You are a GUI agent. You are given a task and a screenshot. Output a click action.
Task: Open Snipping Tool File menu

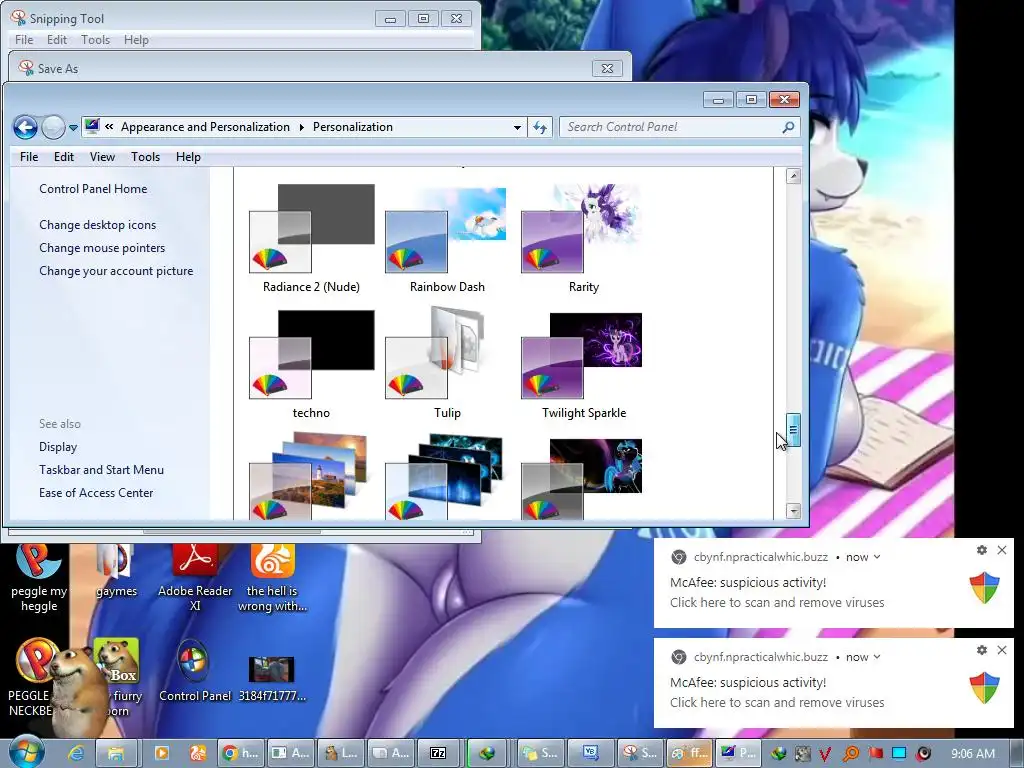click(24, 40)
